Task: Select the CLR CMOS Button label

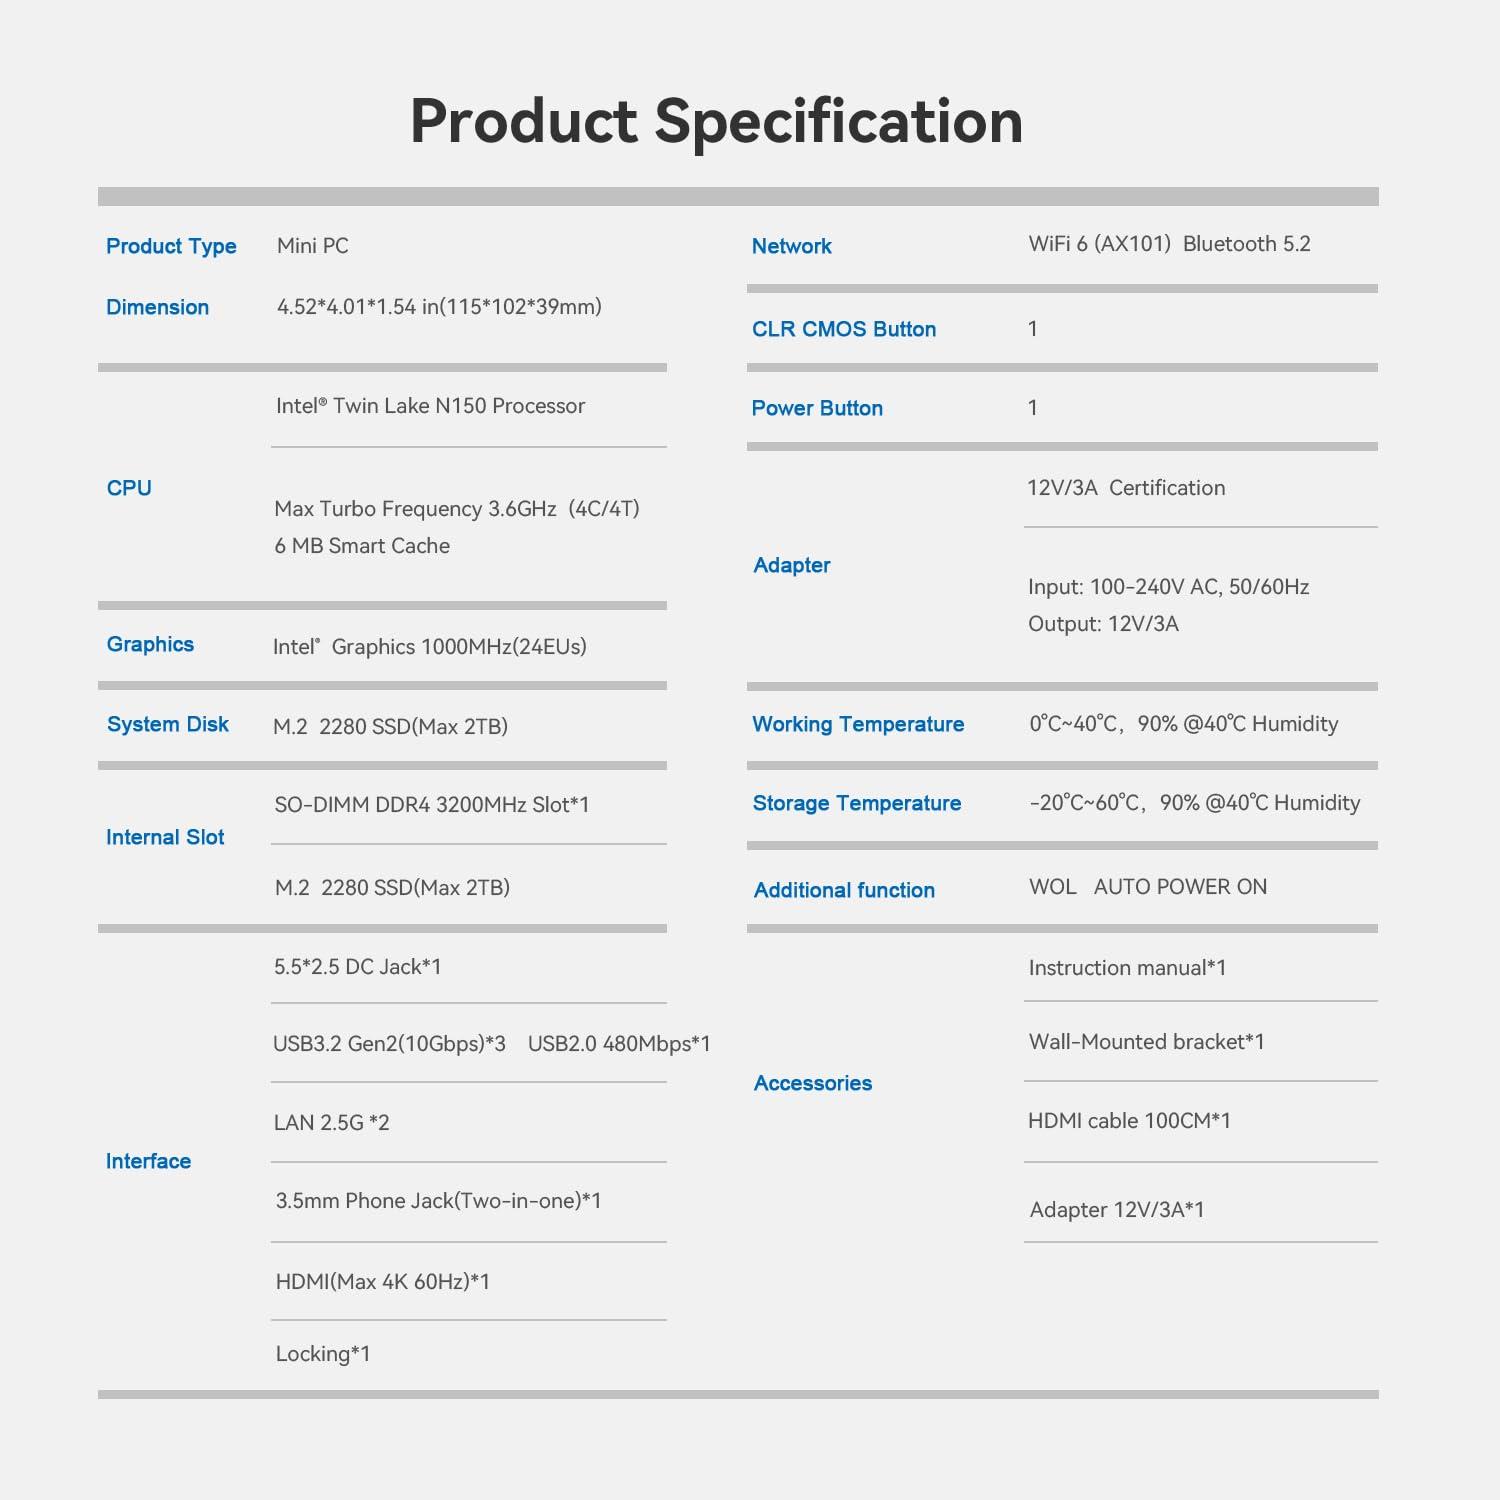Action: pos(843,329)
